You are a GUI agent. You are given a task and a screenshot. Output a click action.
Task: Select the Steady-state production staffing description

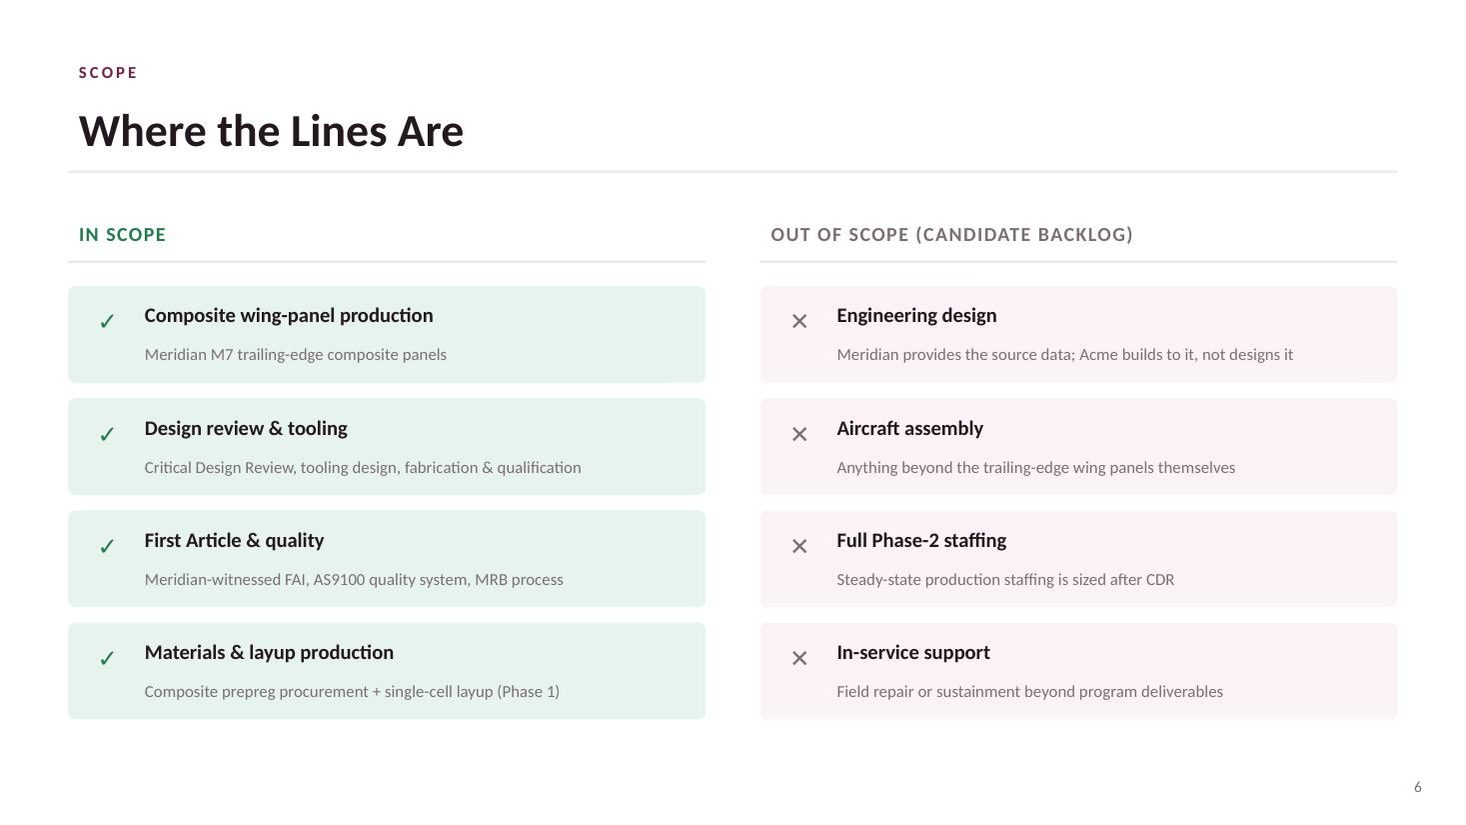pyautogui.click(x=1005, y=579)
